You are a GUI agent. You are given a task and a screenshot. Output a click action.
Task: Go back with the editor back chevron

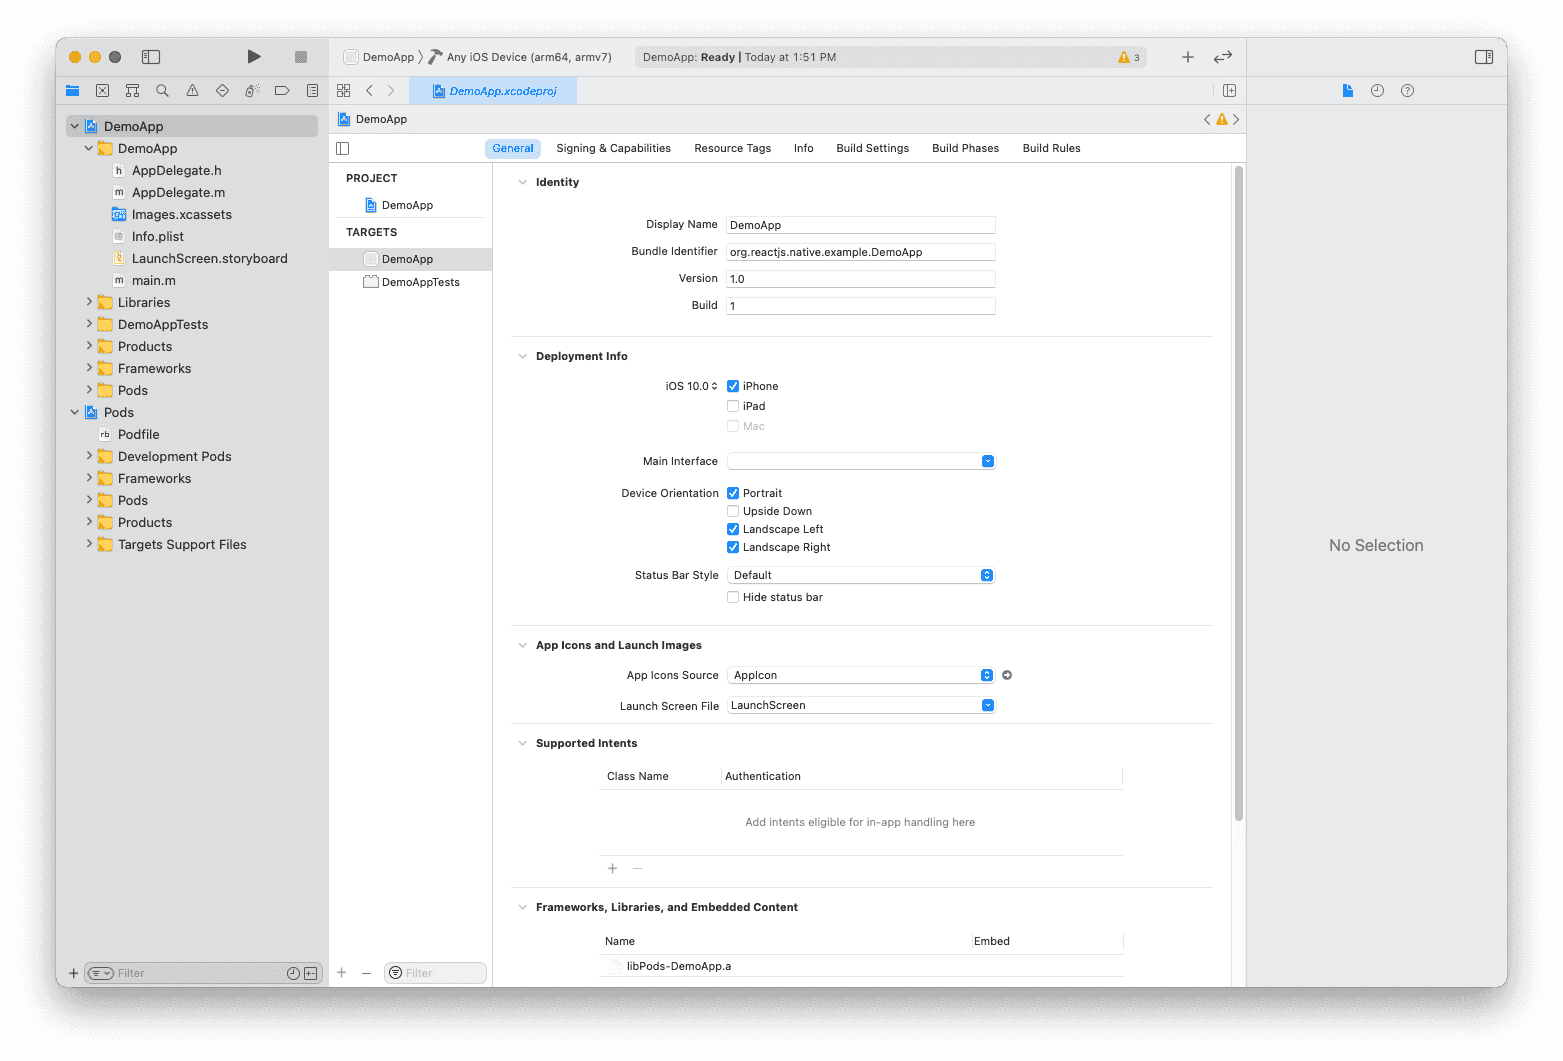pos(369,91)
